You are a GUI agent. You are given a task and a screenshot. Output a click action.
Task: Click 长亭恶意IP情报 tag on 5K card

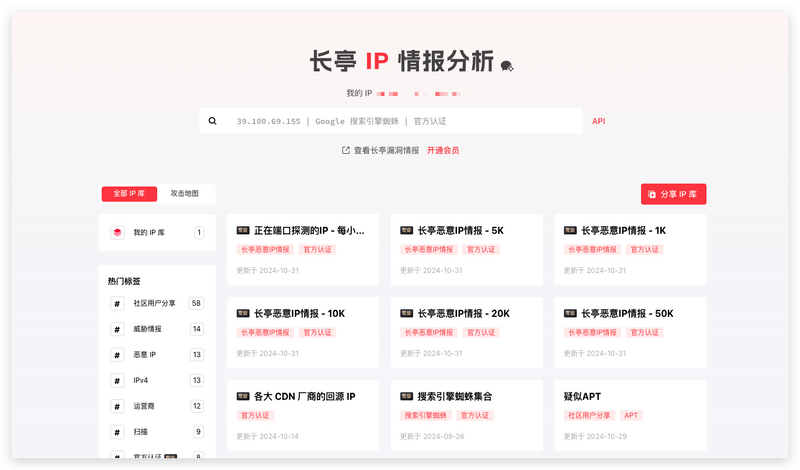(429, 250)
